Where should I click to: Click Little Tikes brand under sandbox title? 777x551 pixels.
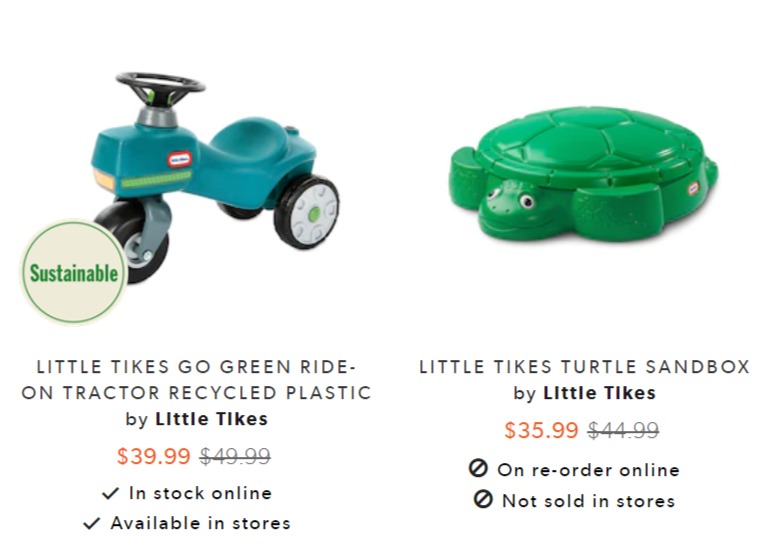600,393
